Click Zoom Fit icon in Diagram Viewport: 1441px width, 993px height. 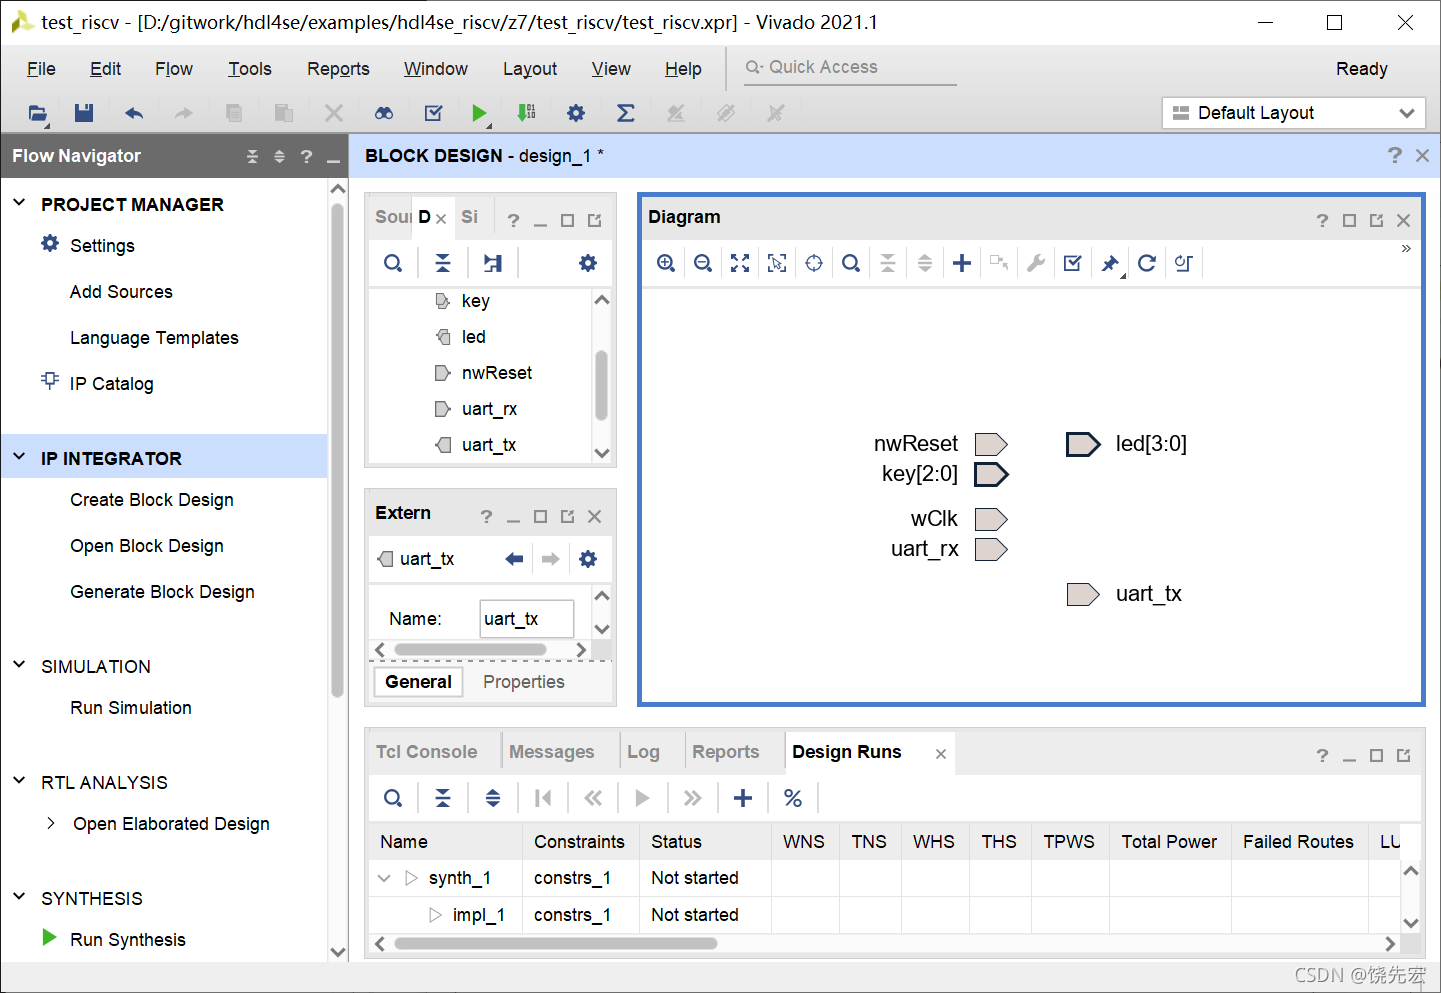click(x=740, y=263)
